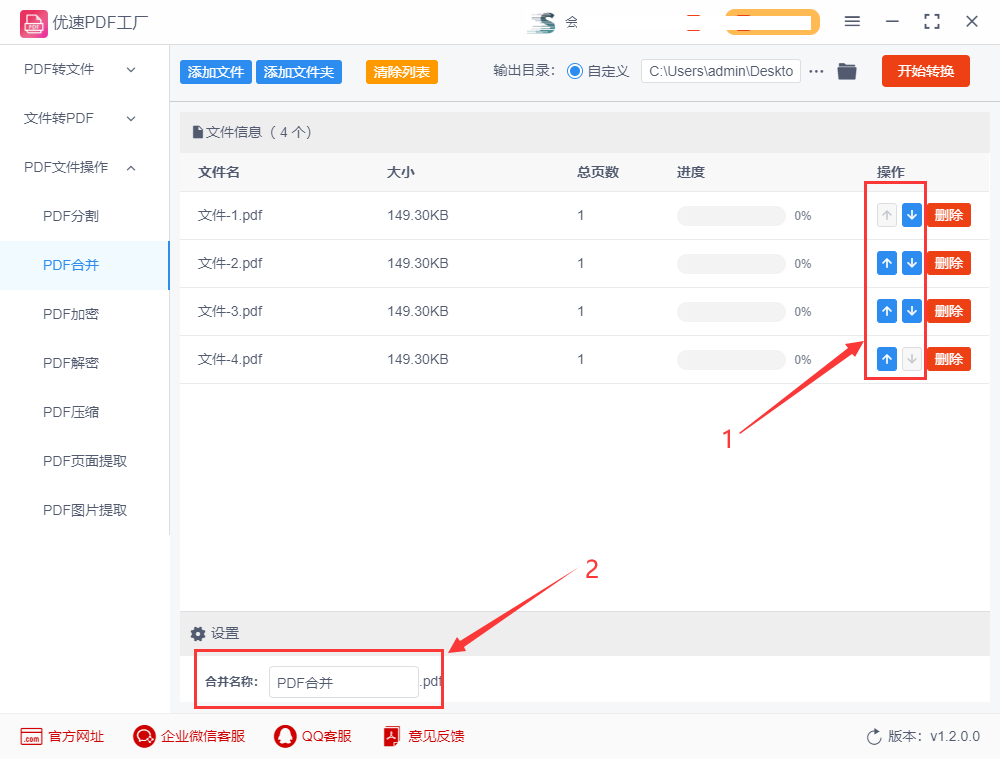Image resolution: width=1000 pixels, height=760 pixels.
Task: Open QQ客服 penguin icon
Action: 285,736
